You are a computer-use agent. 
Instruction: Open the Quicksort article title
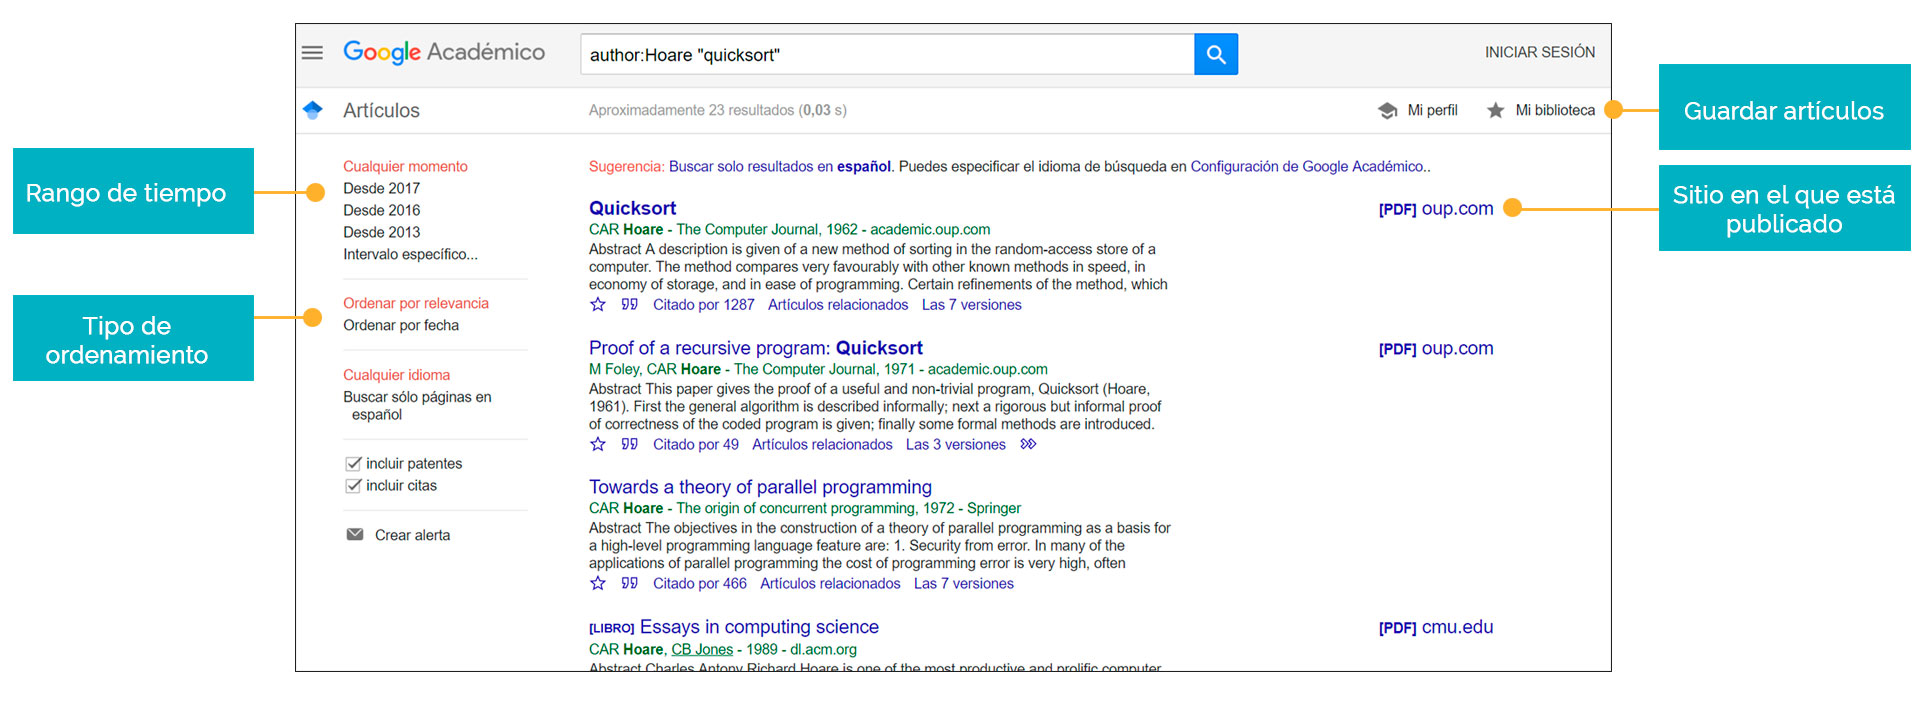pos(632,208)
